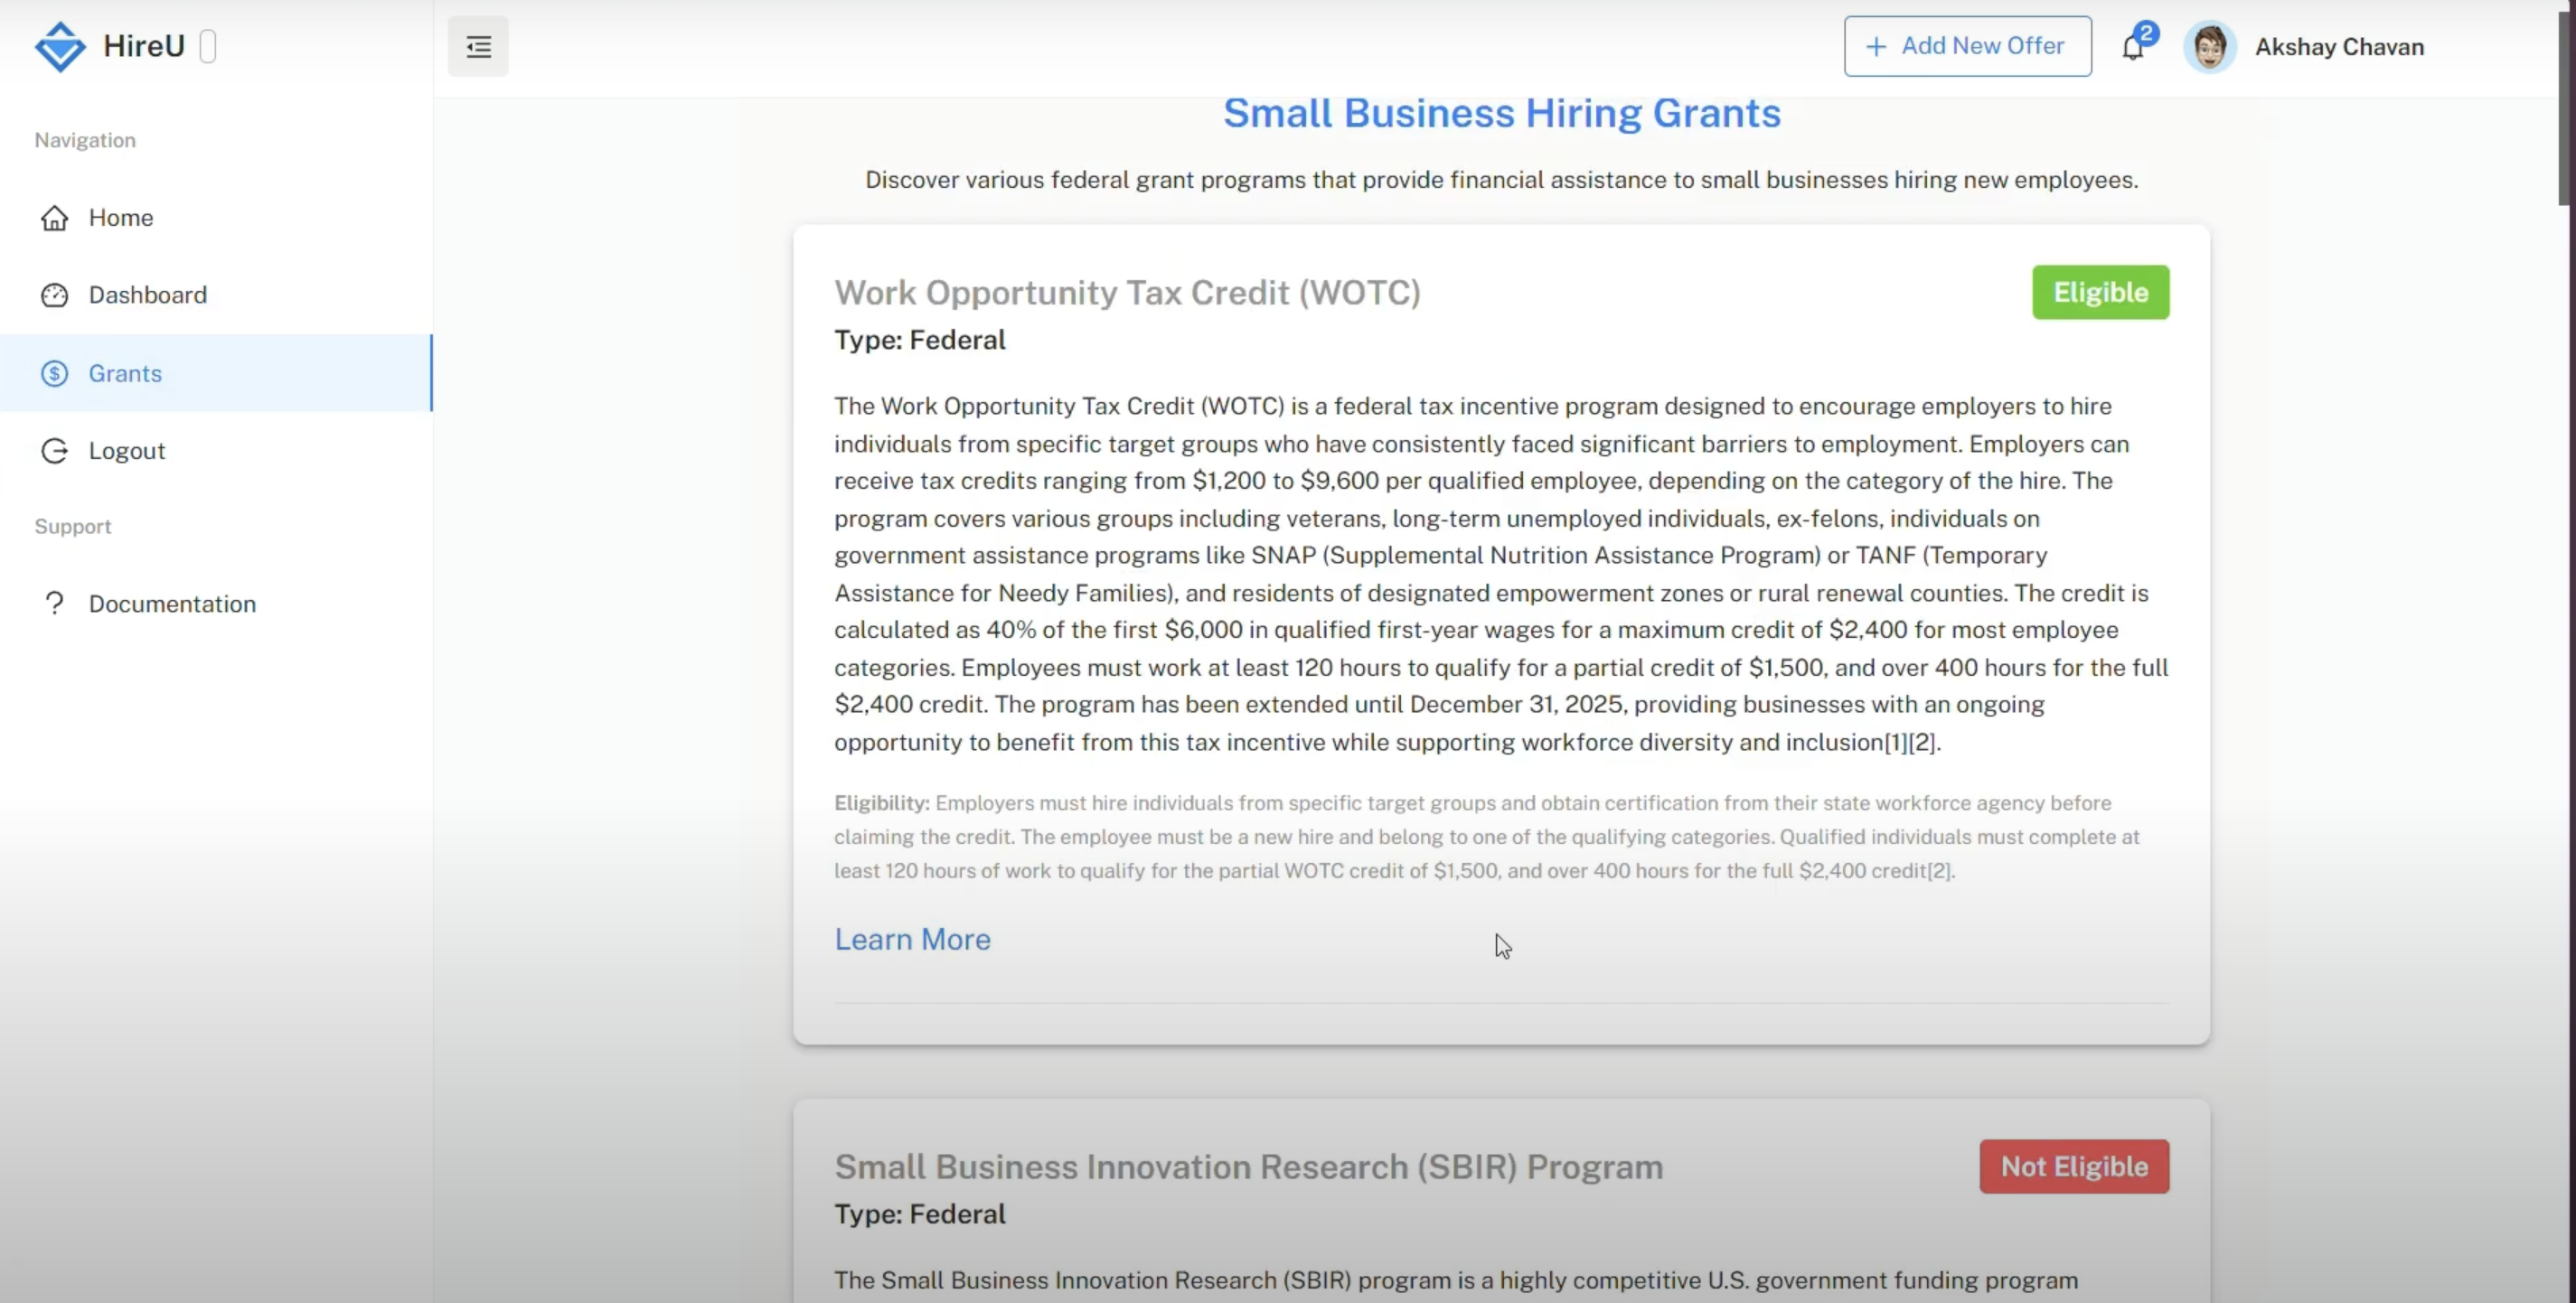The image size is (2576, 1303).
Task: Click the Logout arrow icon
Action: [x=54, y=451]
